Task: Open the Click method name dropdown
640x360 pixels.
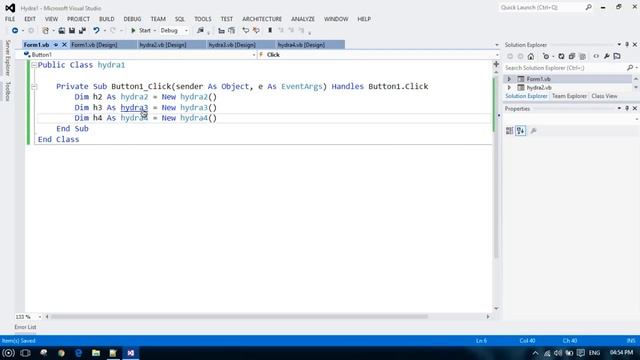Action: click(x=497, y=55)
